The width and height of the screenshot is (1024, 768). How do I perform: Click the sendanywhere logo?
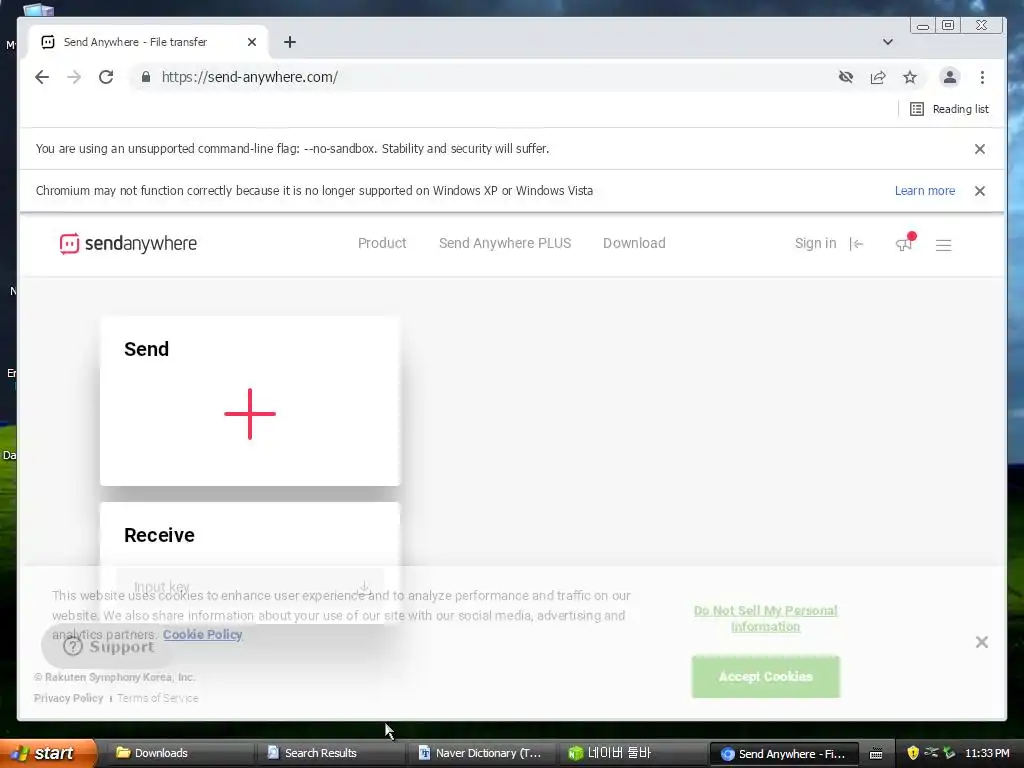[x=128, y=244]
